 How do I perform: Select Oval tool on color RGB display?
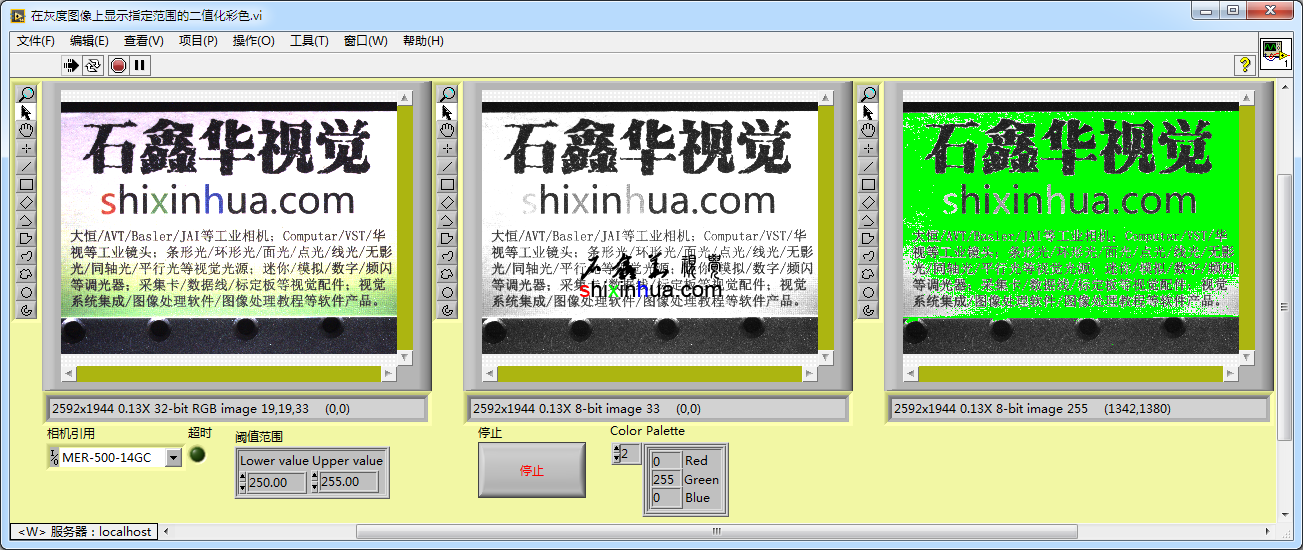27,292
